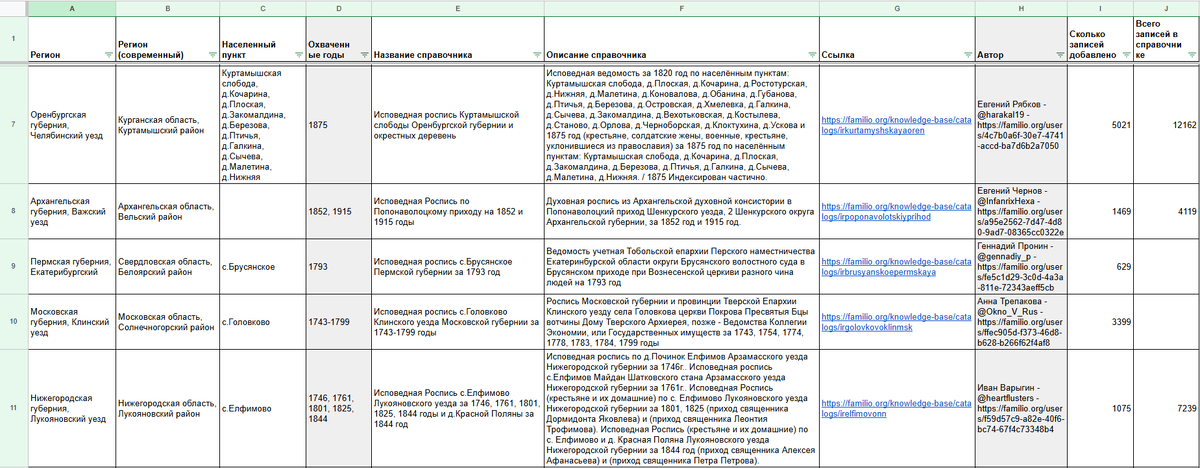Select author cell 'Иван Варыгин'
The image size is (1200, 468).
[1020, 409]
